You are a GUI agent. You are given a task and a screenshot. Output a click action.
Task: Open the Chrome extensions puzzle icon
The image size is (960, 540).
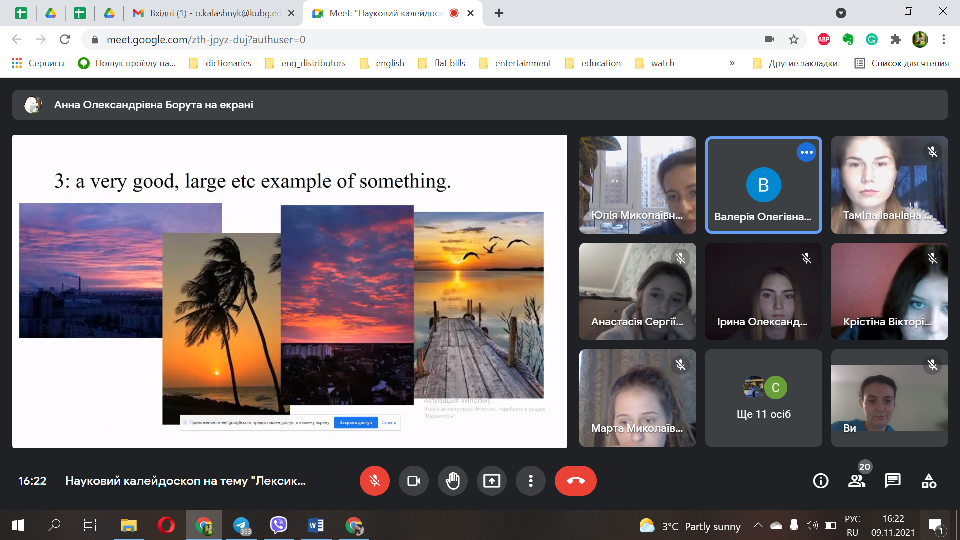click(x=896, y=39)
